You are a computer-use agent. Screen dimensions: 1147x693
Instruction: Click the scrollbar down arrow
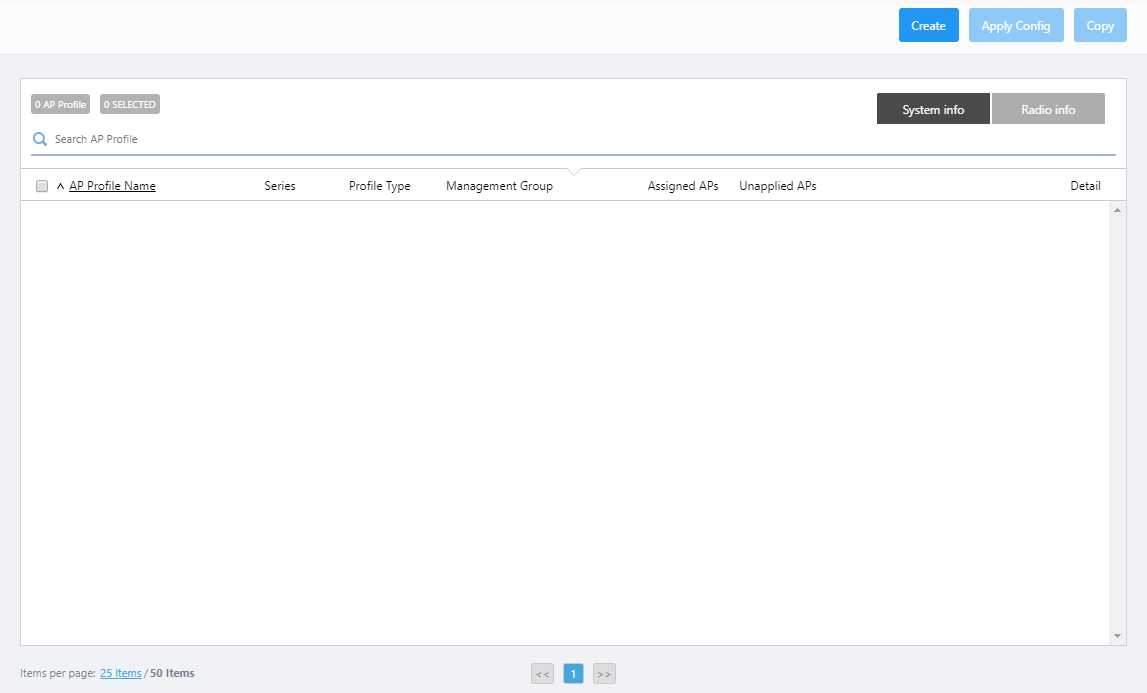pyautogui.click(x=1117, y=636)
